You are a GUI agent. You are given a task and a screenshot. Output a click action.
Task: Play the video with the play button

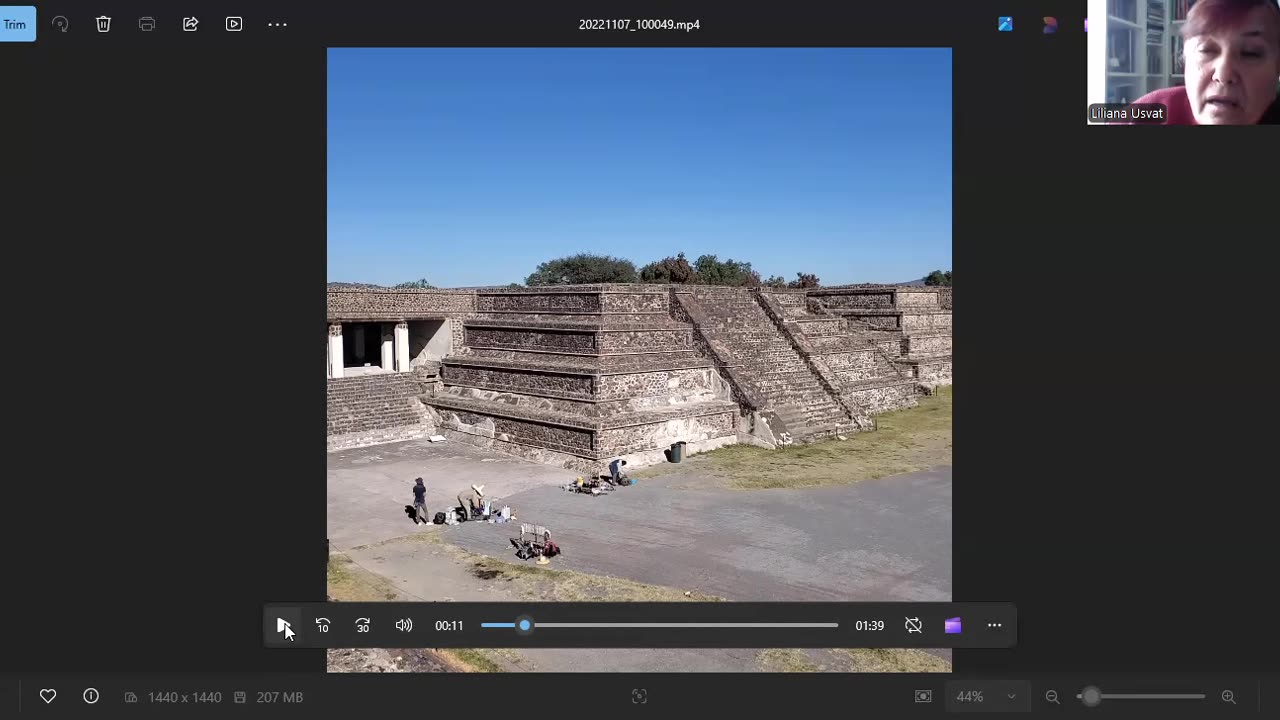pyautogui.click(x=283, y=625)
